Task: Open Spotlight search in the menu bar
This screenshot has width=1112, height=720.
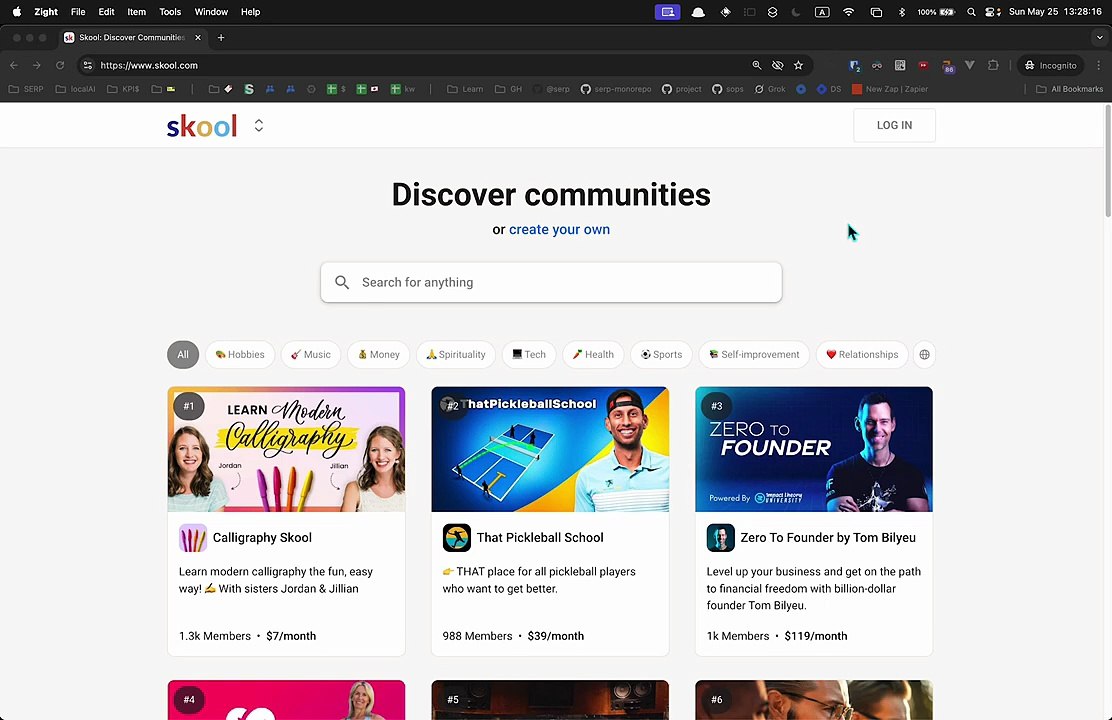Action: pyautogui.click(x=971, y=12)
